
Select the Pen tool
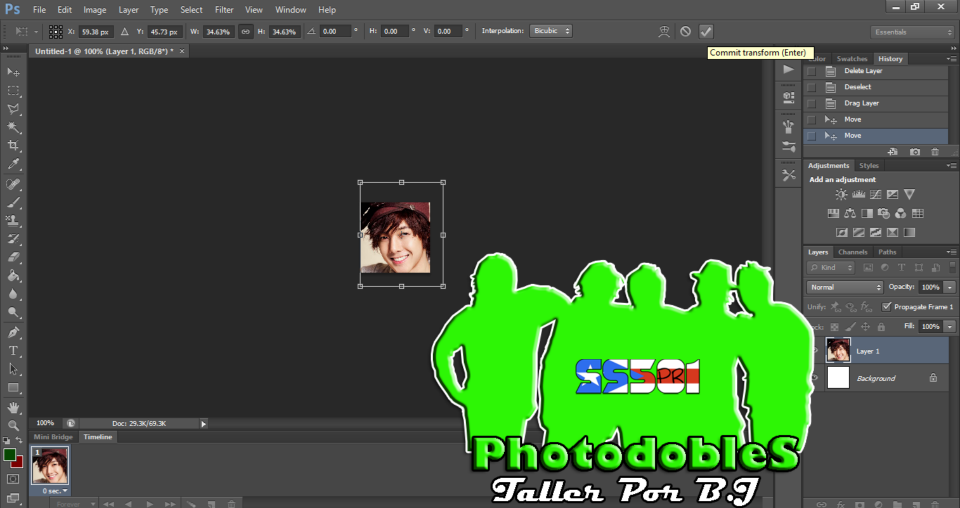click(x=13, y=332)
